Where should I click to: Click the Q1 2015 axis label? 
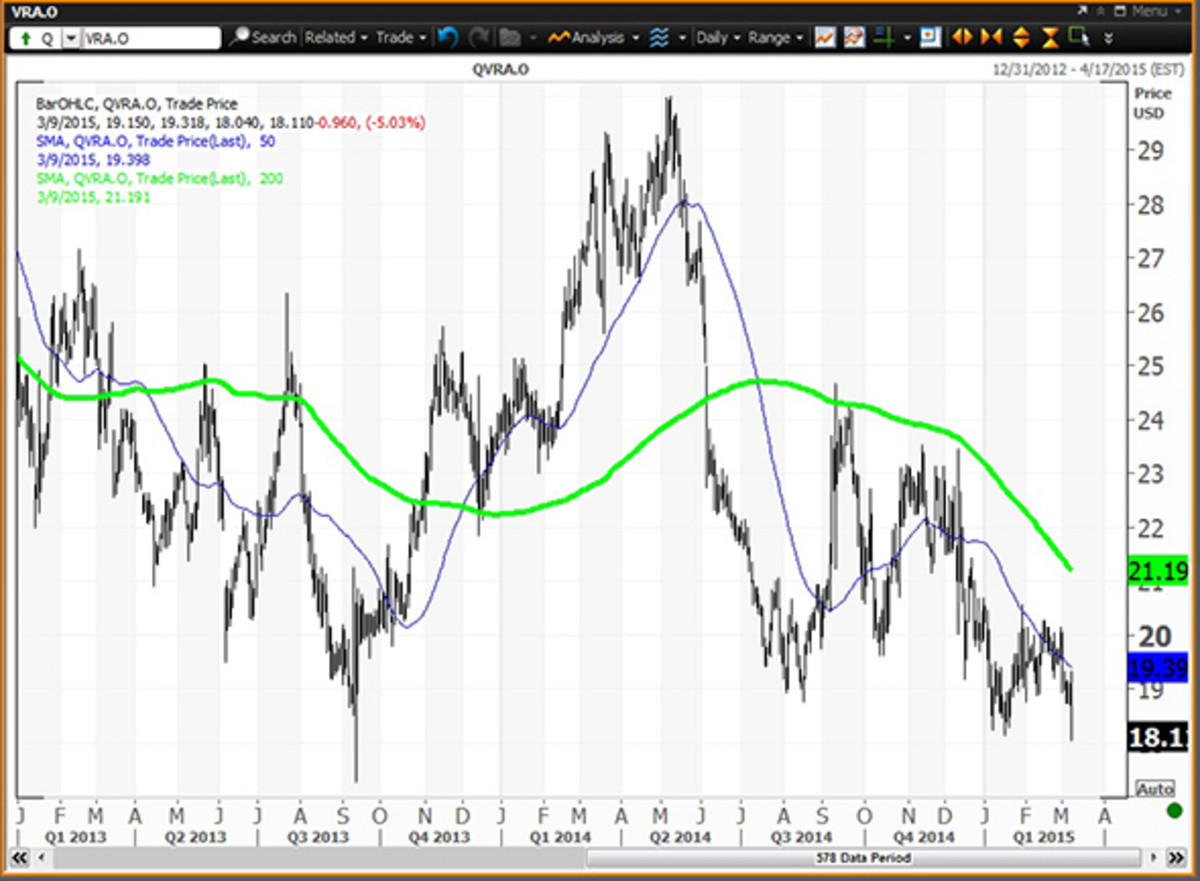[1046, 836]
